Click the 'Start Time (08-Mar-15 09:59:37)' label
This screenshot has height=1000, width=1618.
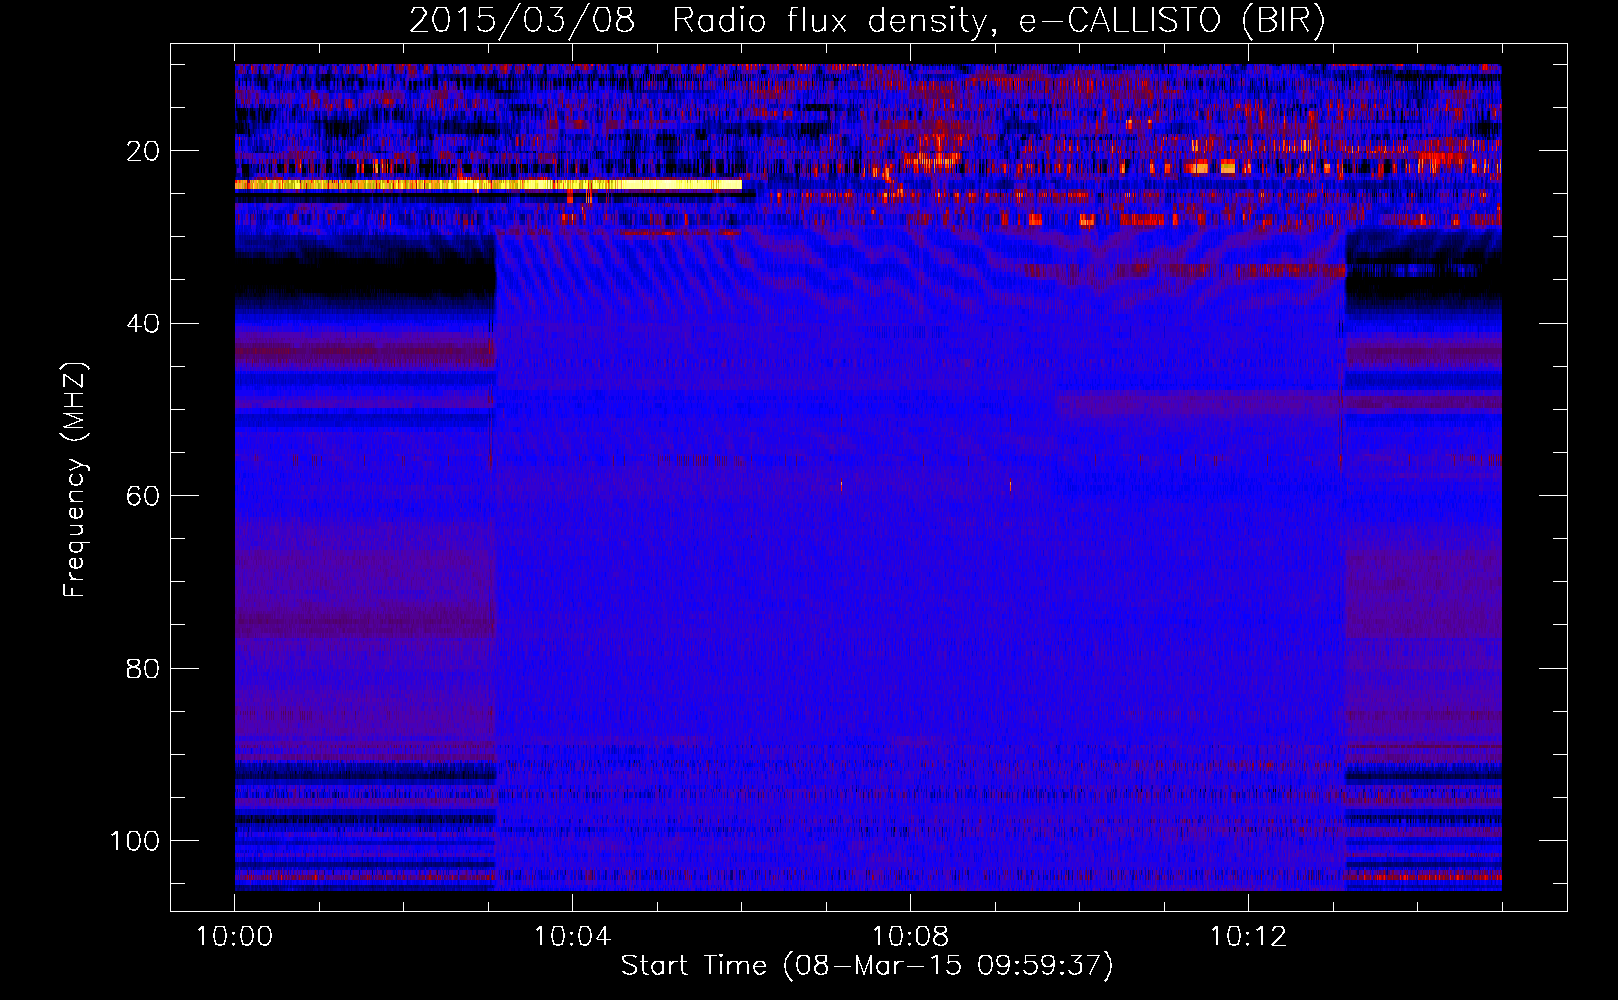(x=867, y=966)
